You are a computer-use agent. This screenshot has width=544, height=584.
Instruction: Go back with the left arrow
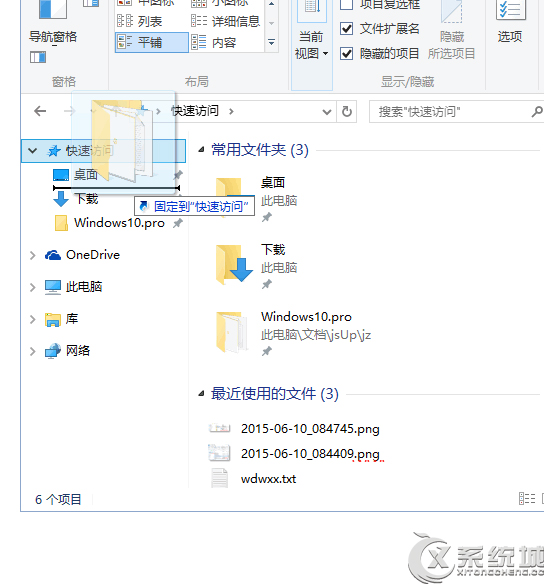click(x=40, y=111)
